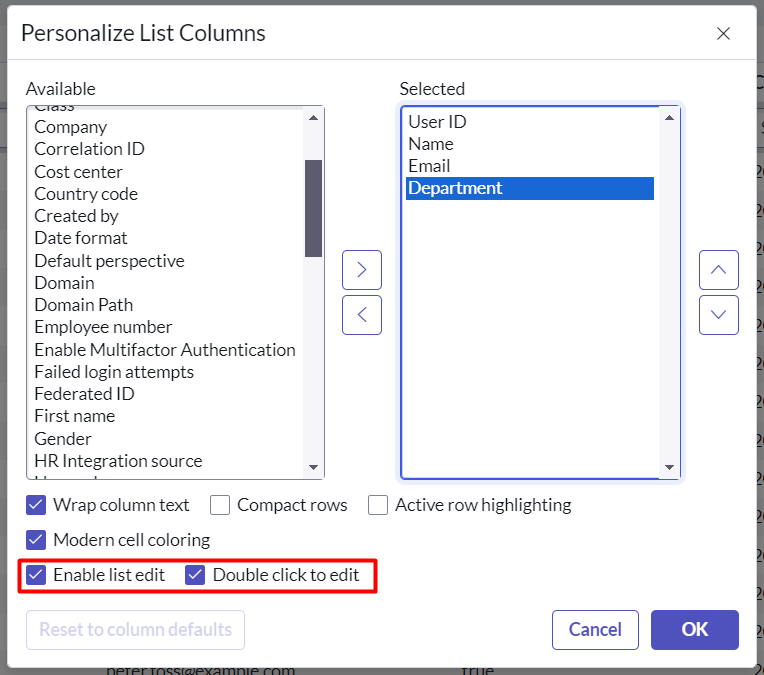Viewport: 764px width, 675px height.
Task: Select Employee number in Available list
Action: tap(103, 327)
